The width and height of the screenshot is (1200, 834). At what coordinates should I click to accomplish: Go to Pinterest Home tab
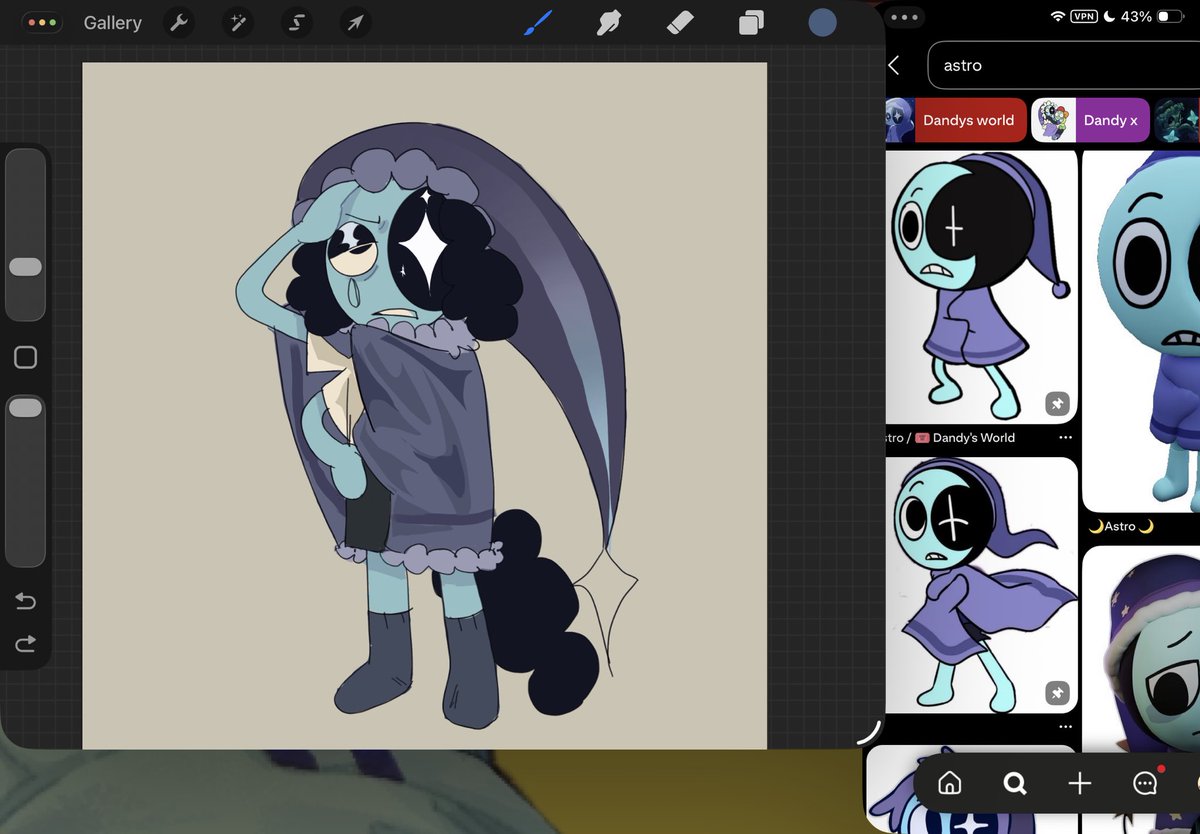[950, 783]
